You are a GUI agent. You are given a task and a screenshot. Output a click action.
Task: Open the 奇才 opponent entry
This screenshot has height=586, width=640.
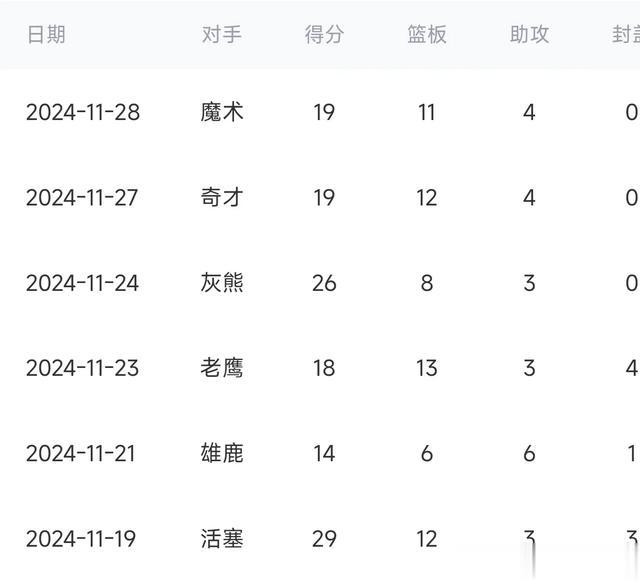(222, 198)
